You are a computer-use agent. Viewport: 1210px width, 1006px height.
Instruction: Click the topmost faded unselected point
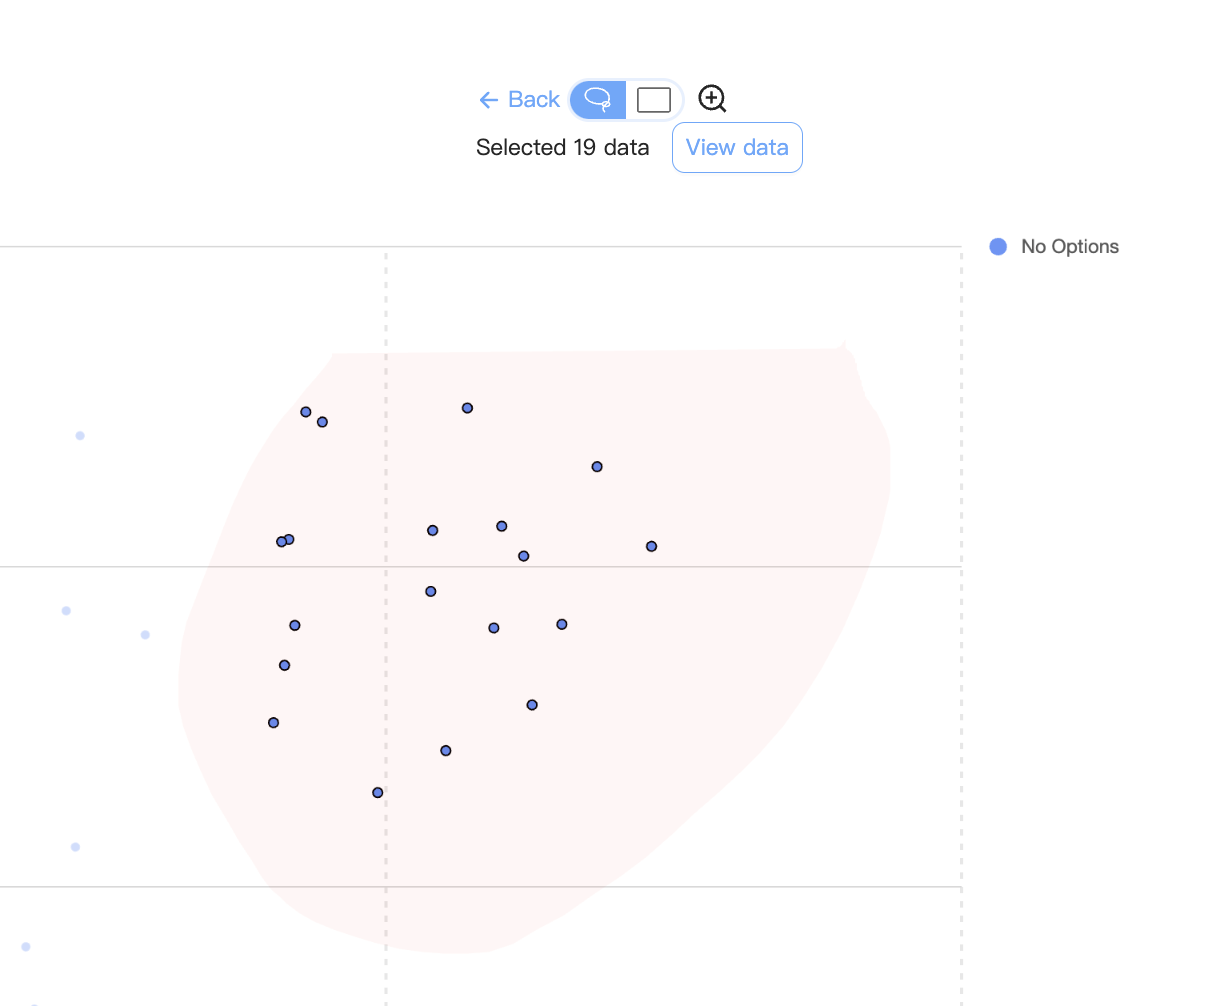(x=80, y=436)
